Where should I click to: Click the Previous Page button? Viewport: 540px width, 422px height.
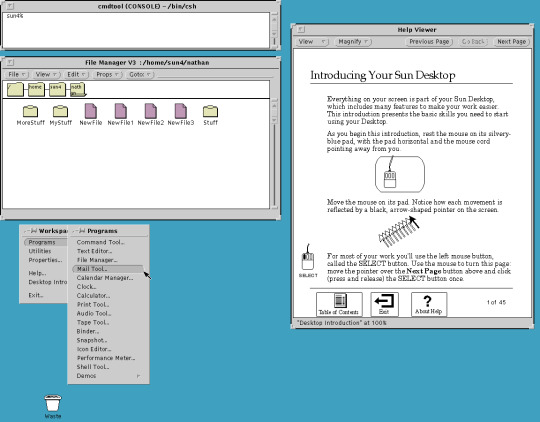pyautogui.click(x=429, y=42)
